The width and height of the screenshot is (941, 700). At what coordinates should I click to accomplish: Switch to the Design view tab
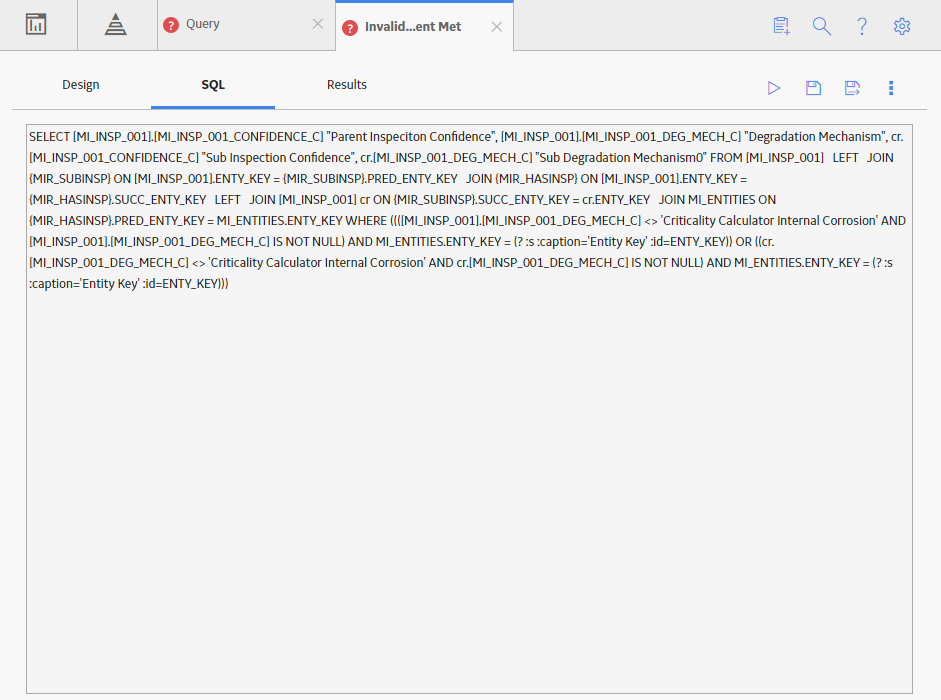80,85
